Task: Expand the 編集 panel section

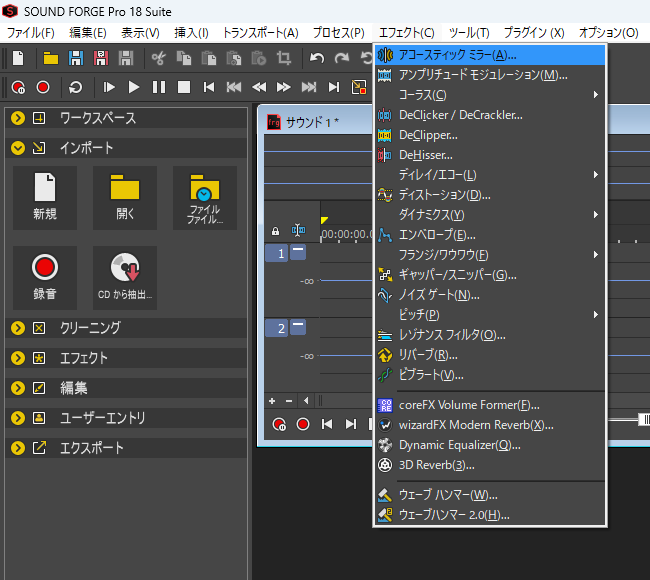Action: (18, 388)
